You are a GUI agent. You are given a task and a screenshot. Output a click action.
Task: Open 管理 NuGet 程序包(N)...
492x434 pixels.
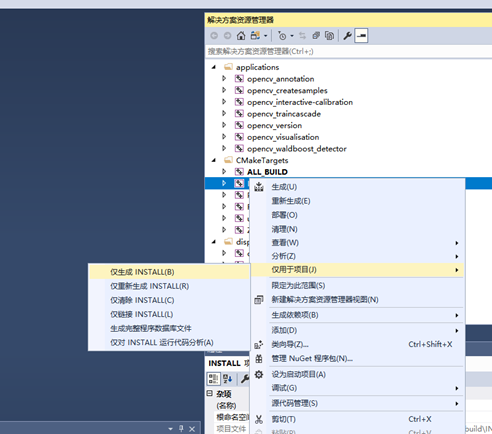(x=357, y=359)
